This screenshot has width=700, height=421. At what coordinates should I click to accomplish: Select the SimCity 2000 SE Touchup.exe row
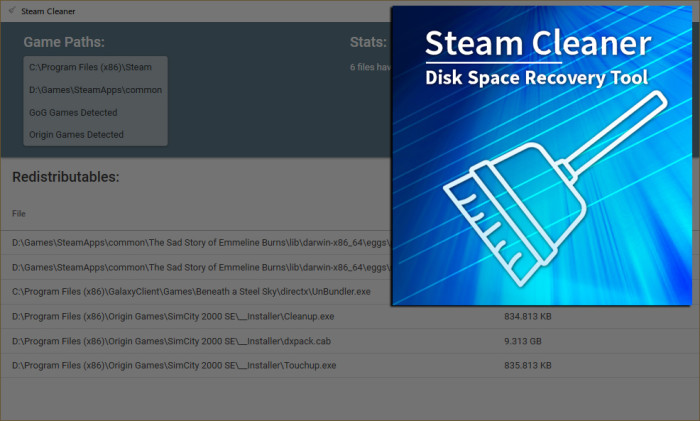[x=350, y=366]
